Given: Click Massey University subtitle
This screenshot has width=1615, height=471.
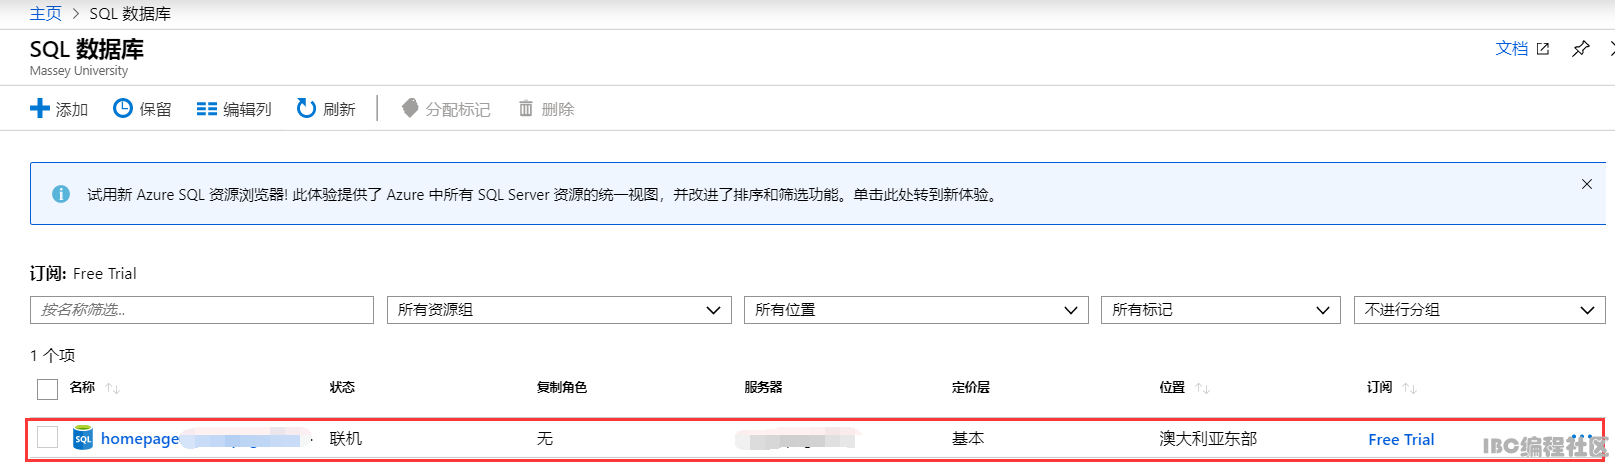Looking at the screenshot, I should click(79, 71).
